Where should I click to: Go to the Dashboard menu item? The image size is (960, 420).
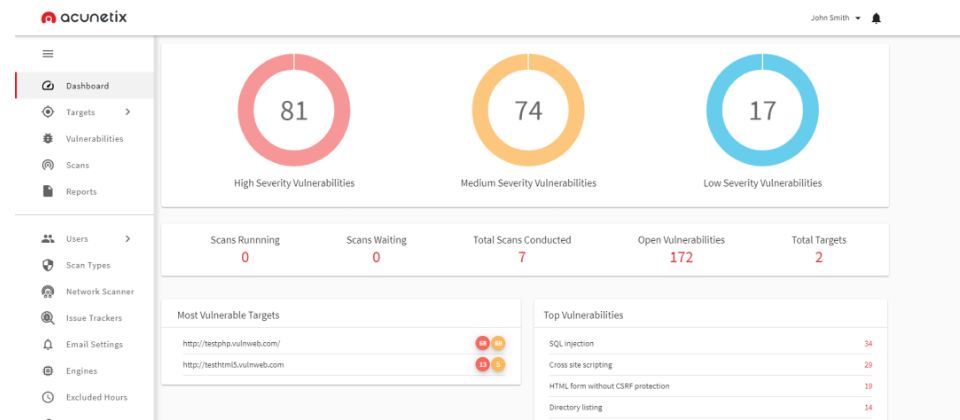coord(87,86)
